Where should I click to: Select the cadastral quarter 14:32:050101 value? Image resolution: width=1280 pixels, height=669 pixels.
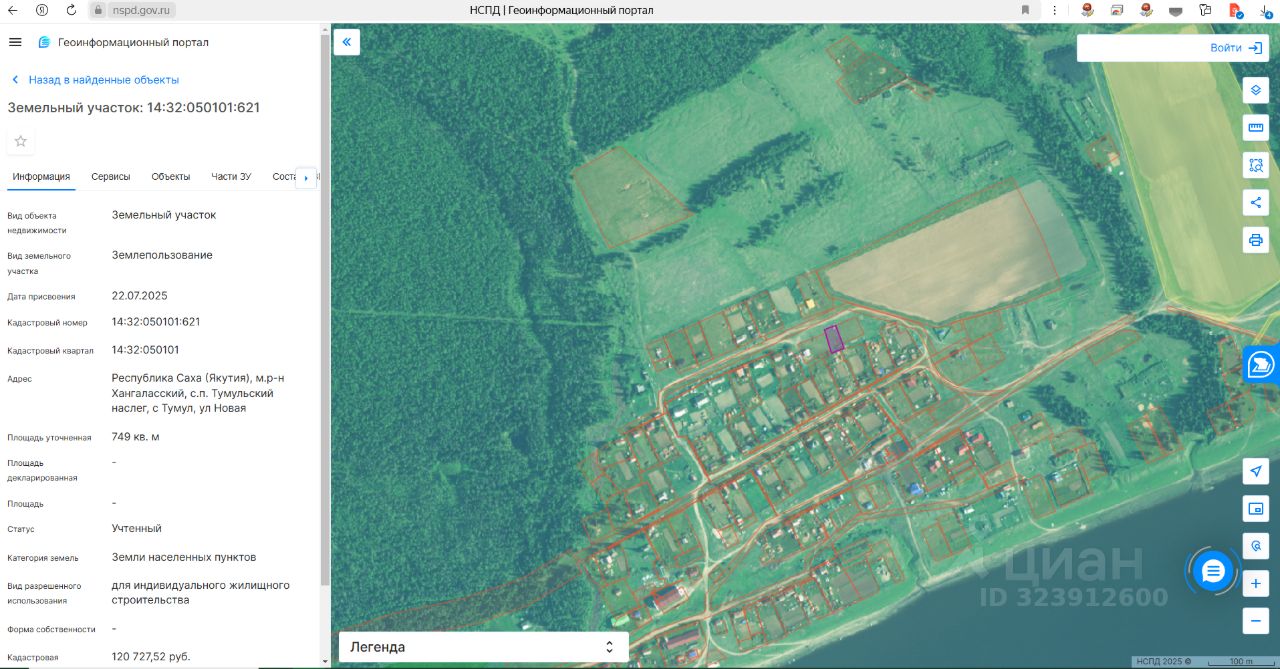tap(145, 350)
